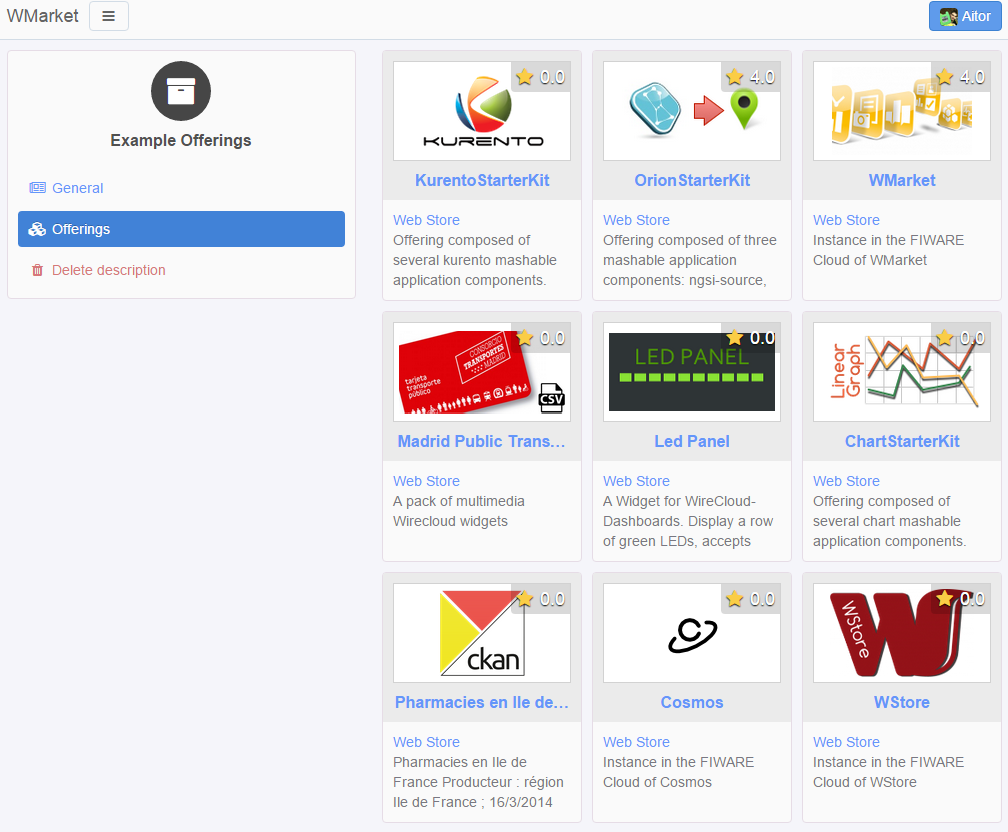Open the hamburger menu button

[109, 16]
